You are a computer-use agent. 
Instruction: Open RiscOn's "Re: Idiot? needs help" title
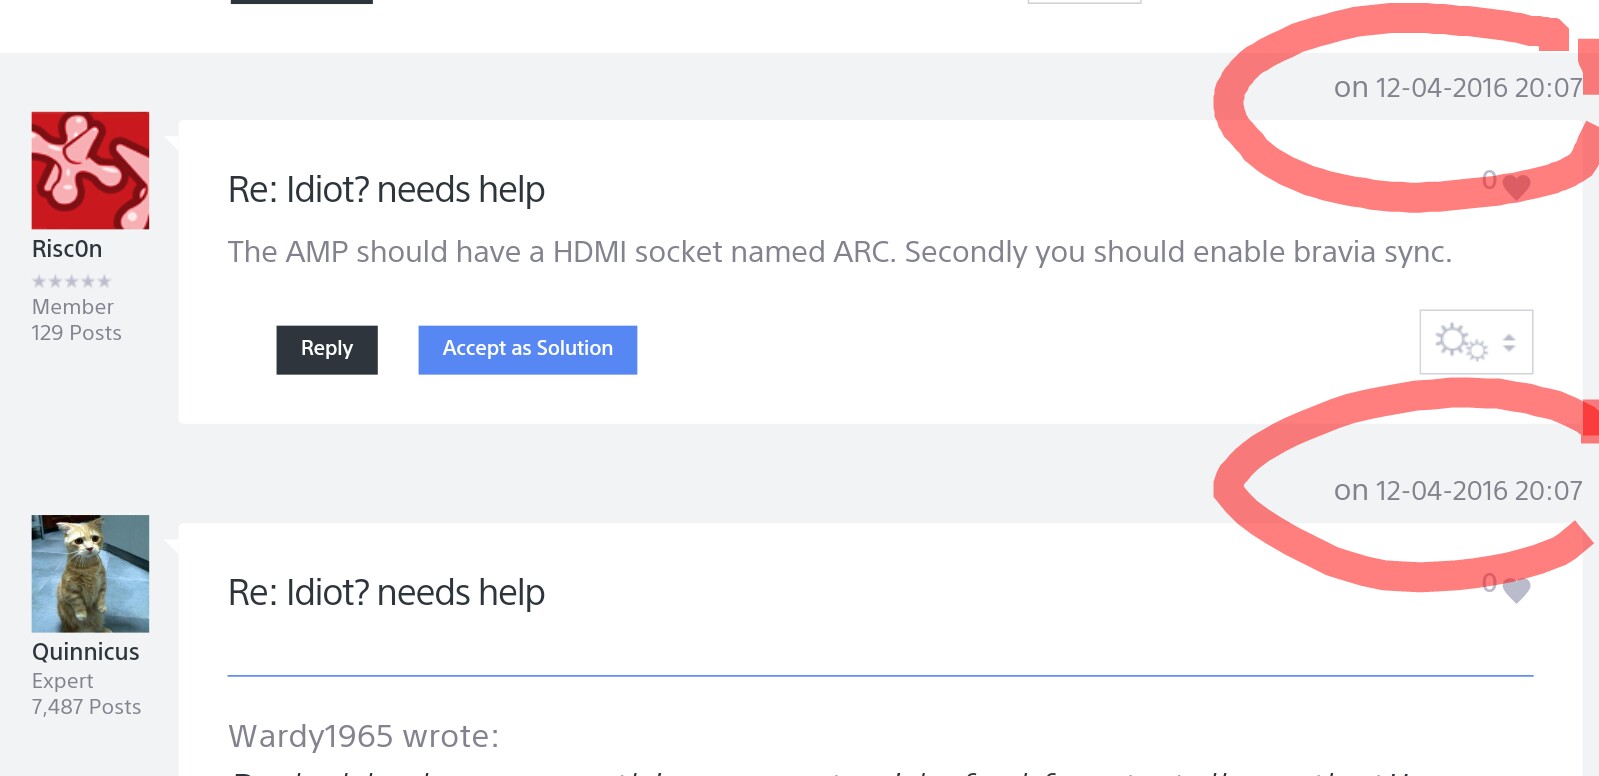point(386,190)
